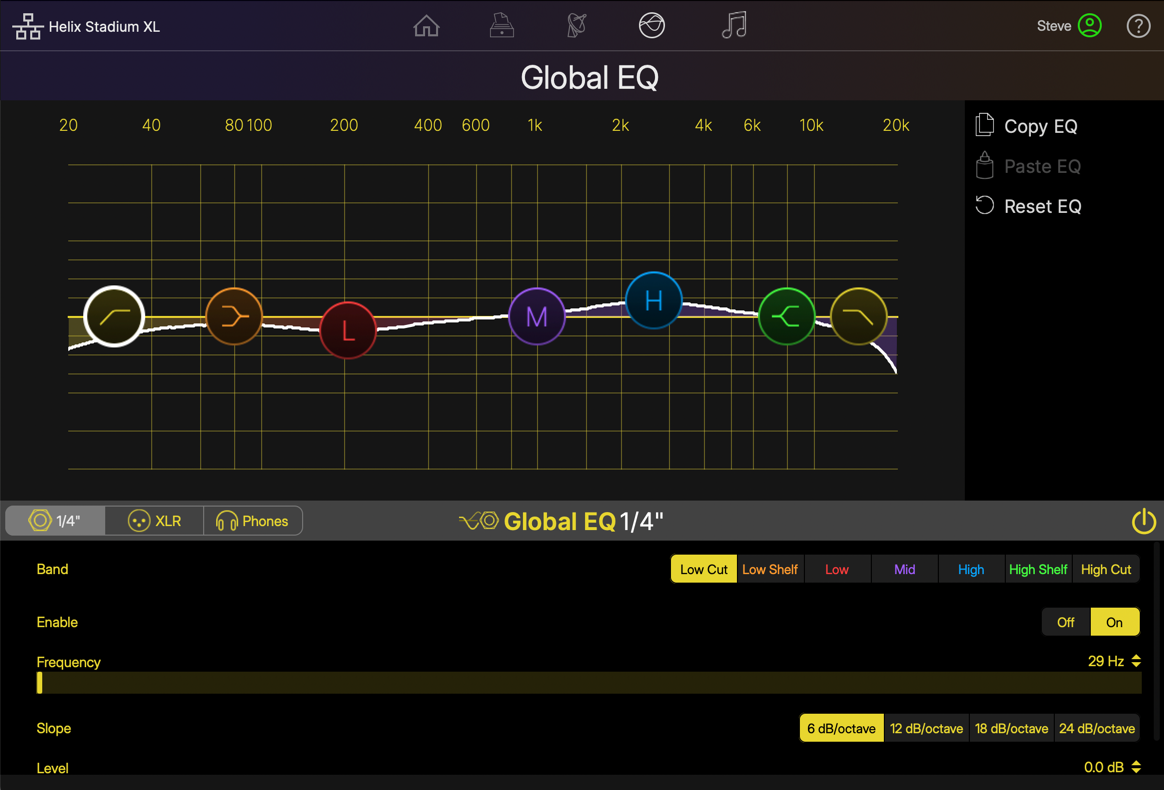The image size is (1164, 790).
Task: Switch to the XLR output tab
Action: coord(153,521)
